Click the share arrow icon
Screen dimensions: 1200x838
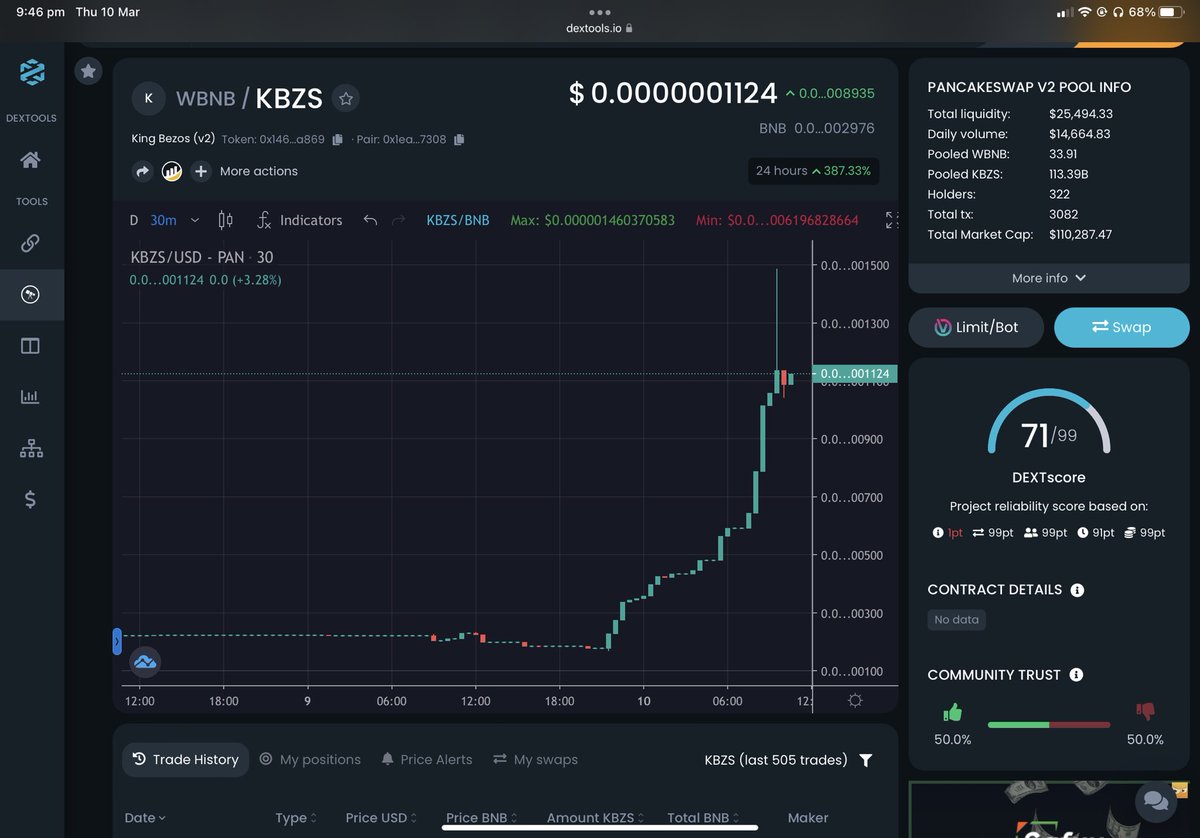click(x=142, y=171)
